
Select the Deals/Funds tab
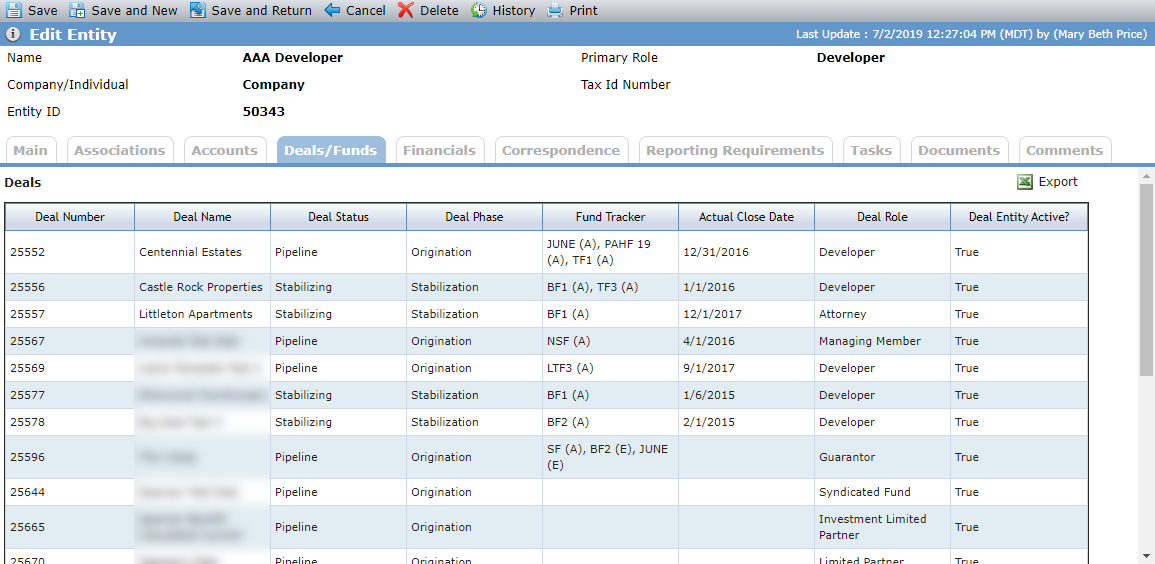[331, 150]
